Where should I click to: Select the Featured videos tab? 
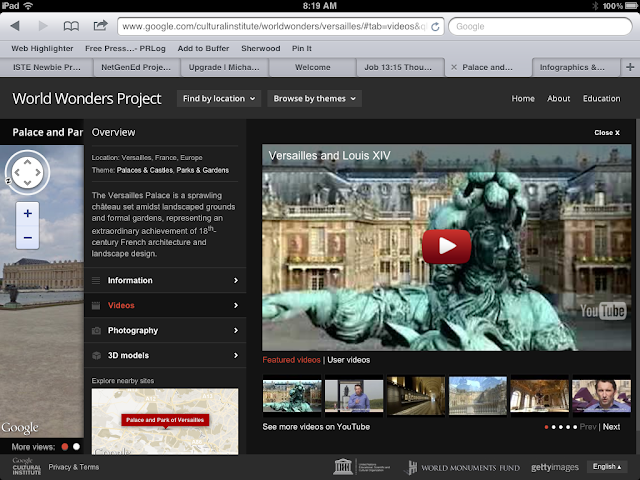(x=291, y=360)
